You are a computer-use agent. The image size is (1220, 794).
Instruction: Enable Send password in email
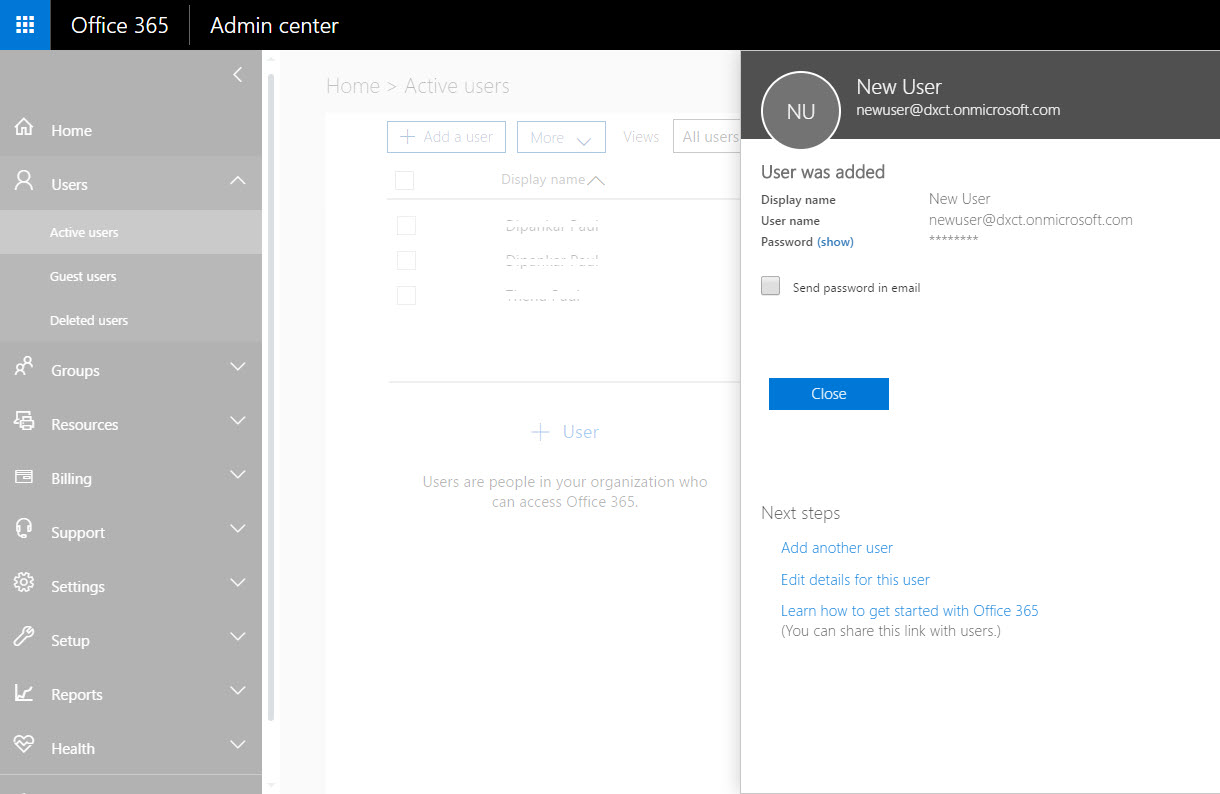click(x=770, y=285)
